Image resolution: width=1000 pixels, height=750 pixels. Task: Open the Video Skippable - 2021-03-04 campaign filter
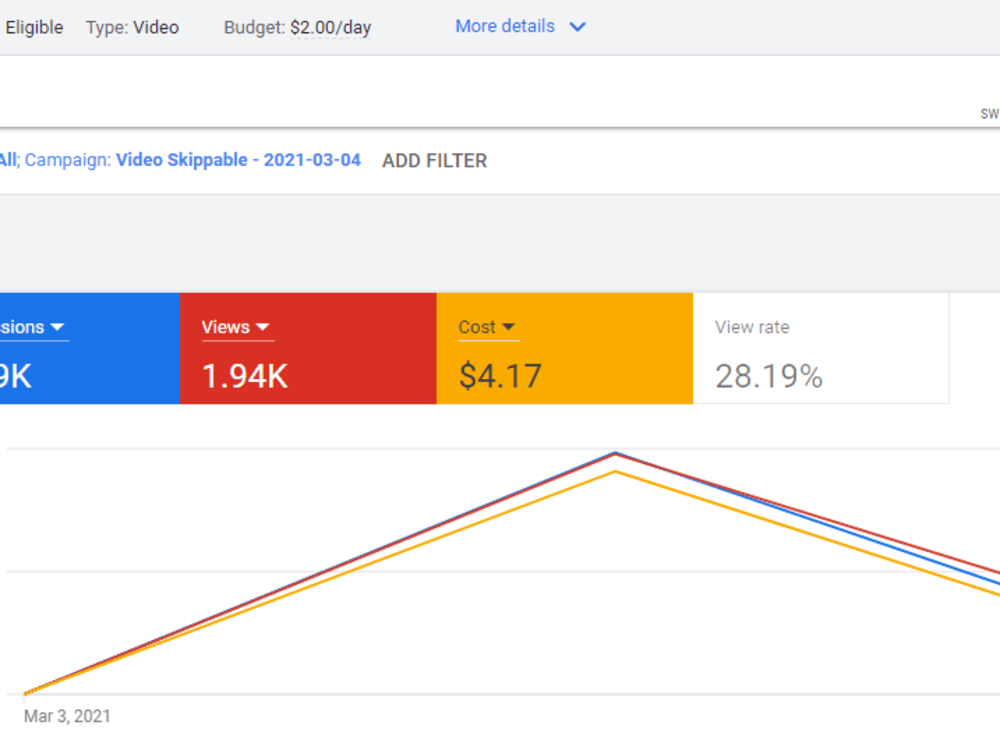pyautogui.click(x=238, y=159)
